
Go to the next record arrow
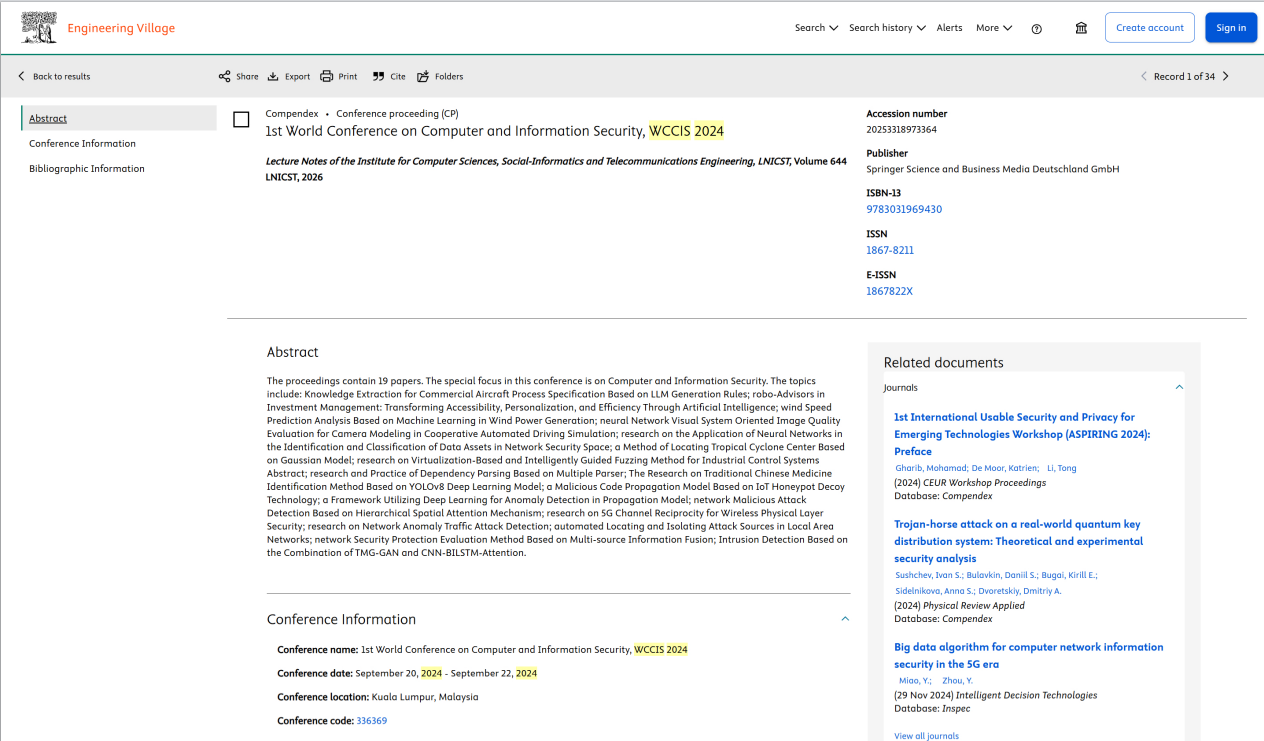tap(1226, 76)
